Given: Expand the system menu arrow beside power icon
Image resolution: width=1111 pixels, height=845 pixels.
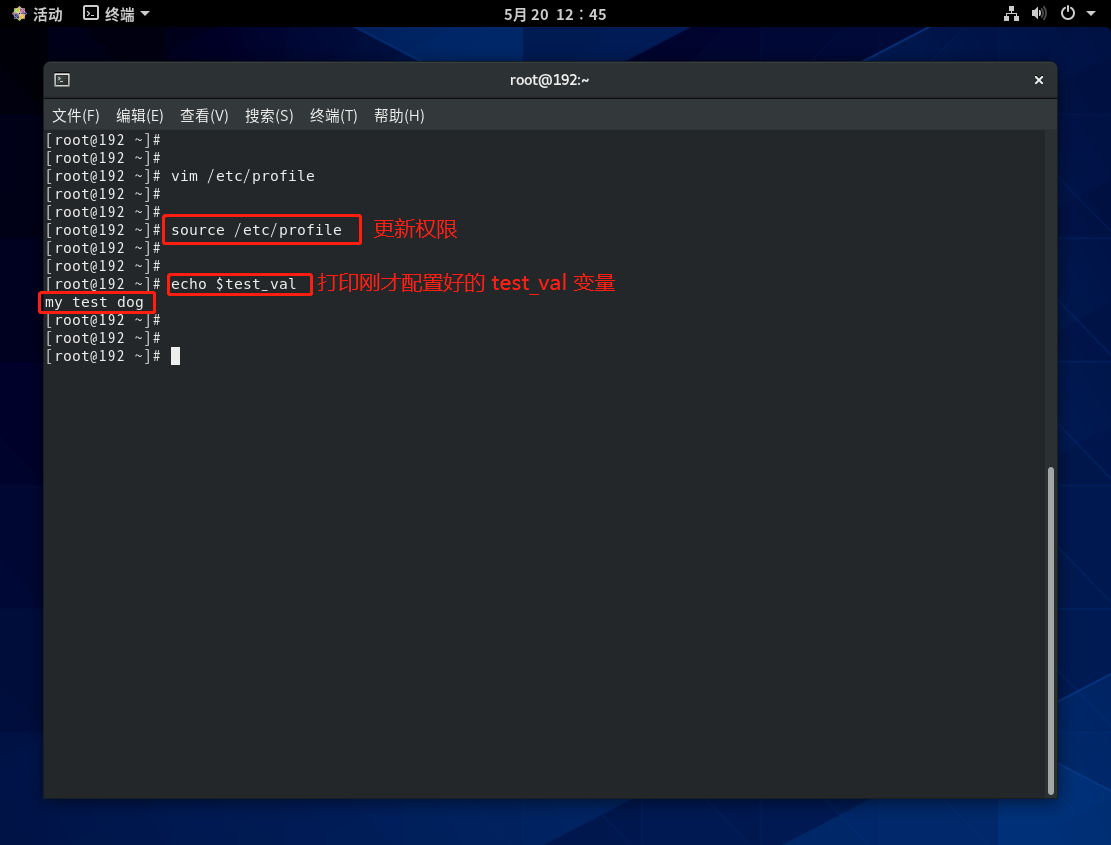Looking at the screenshot, I should [1090, 14].
